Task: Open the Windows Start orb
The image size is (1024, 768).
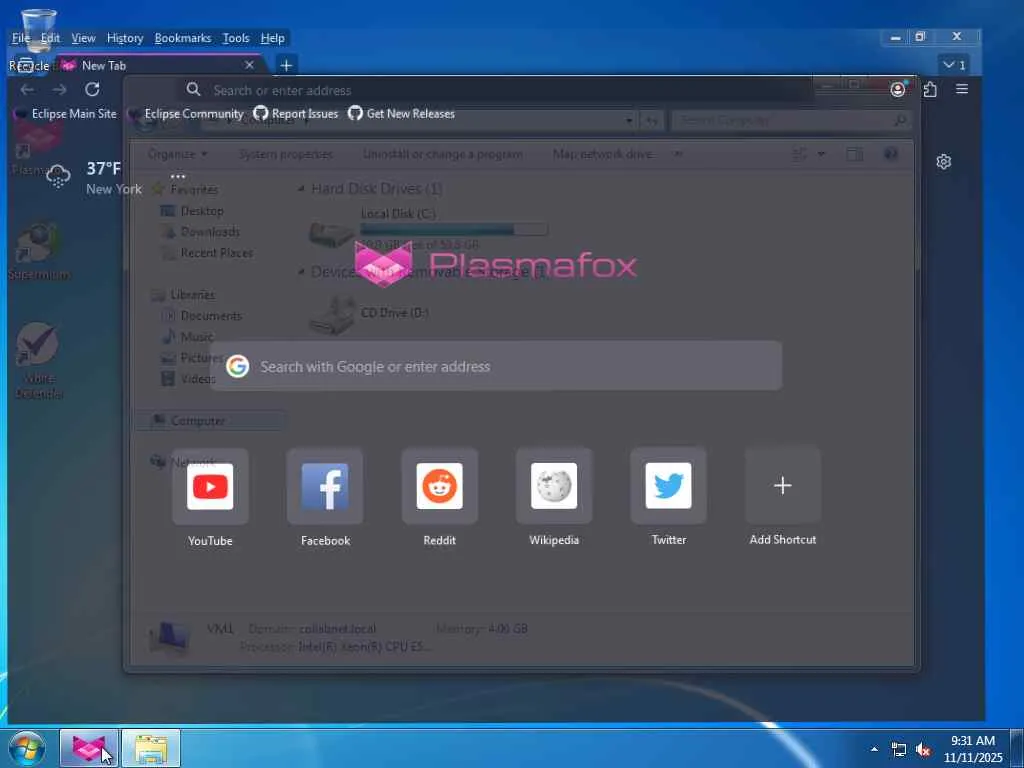Action: pos(27,748)
